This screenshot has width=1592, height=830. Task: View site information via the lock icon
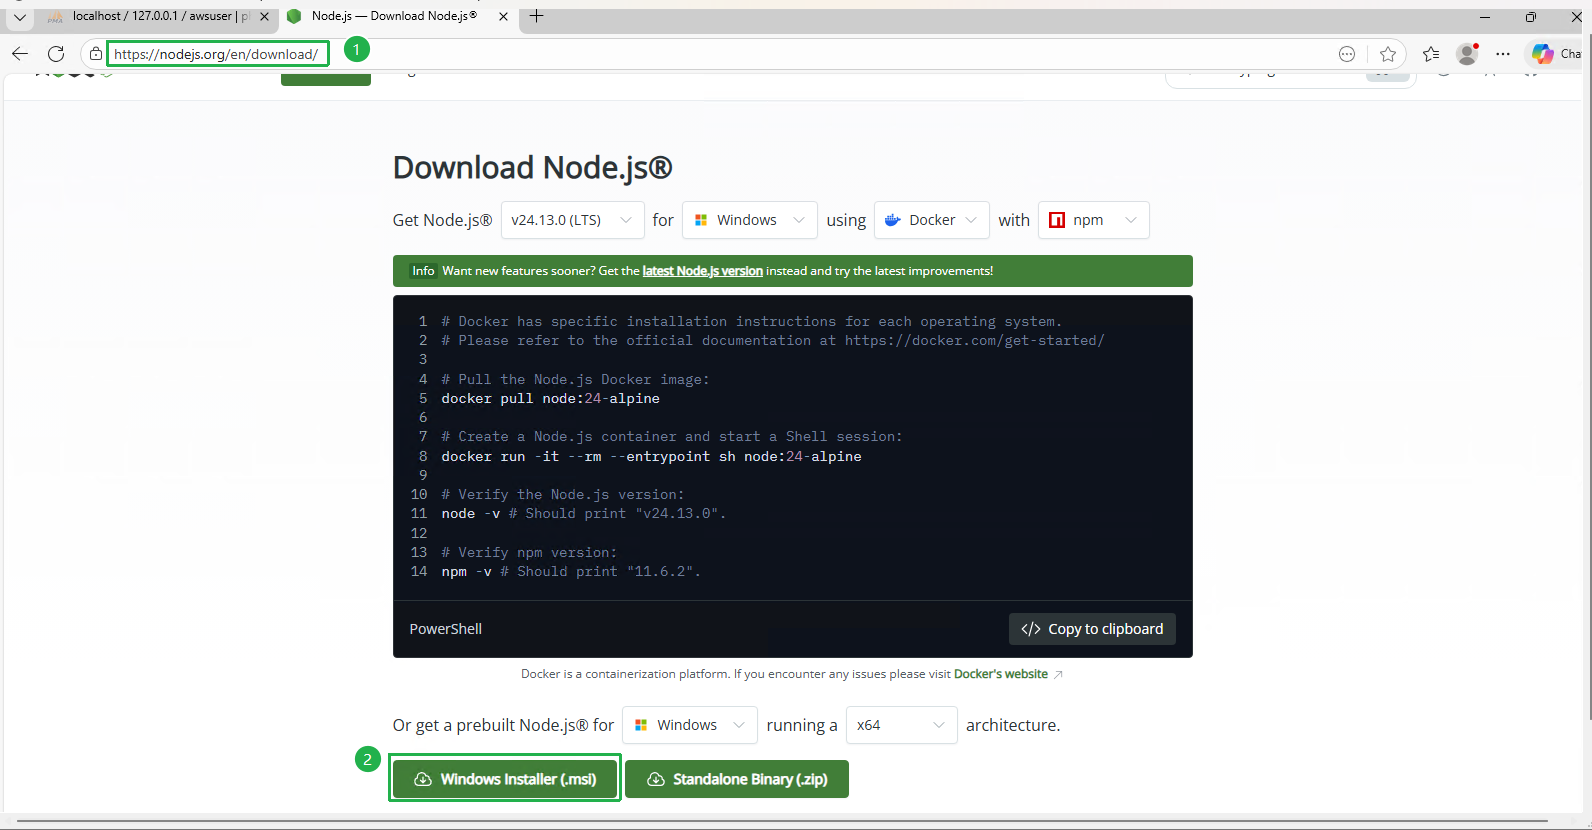(95, 54)
